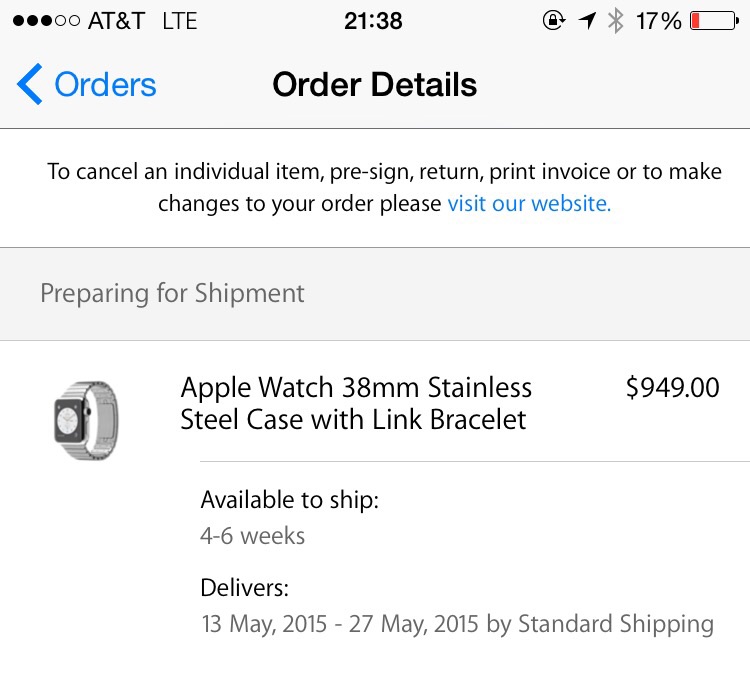Viewport: 750px width, 696px height.
Task: Tap the rotation lock status icon
Action: click(553, 21)
